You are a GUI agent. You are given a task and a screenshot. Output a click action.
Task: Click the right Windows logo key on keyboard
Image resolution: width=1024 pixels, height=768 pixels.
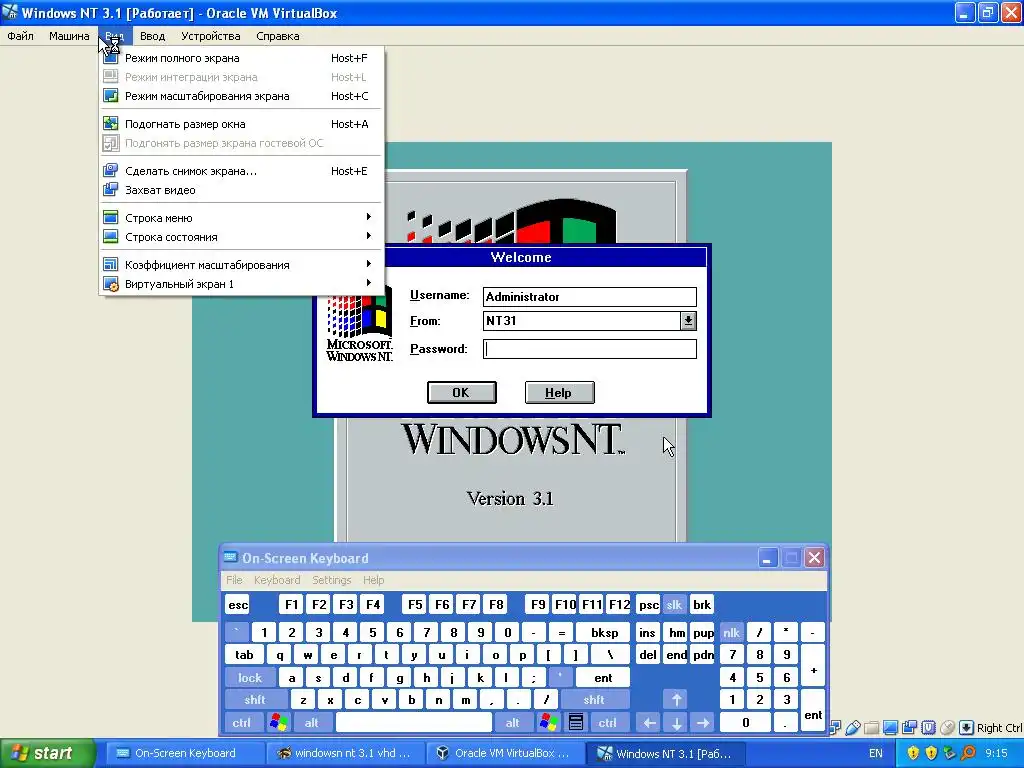click(549, 722)
